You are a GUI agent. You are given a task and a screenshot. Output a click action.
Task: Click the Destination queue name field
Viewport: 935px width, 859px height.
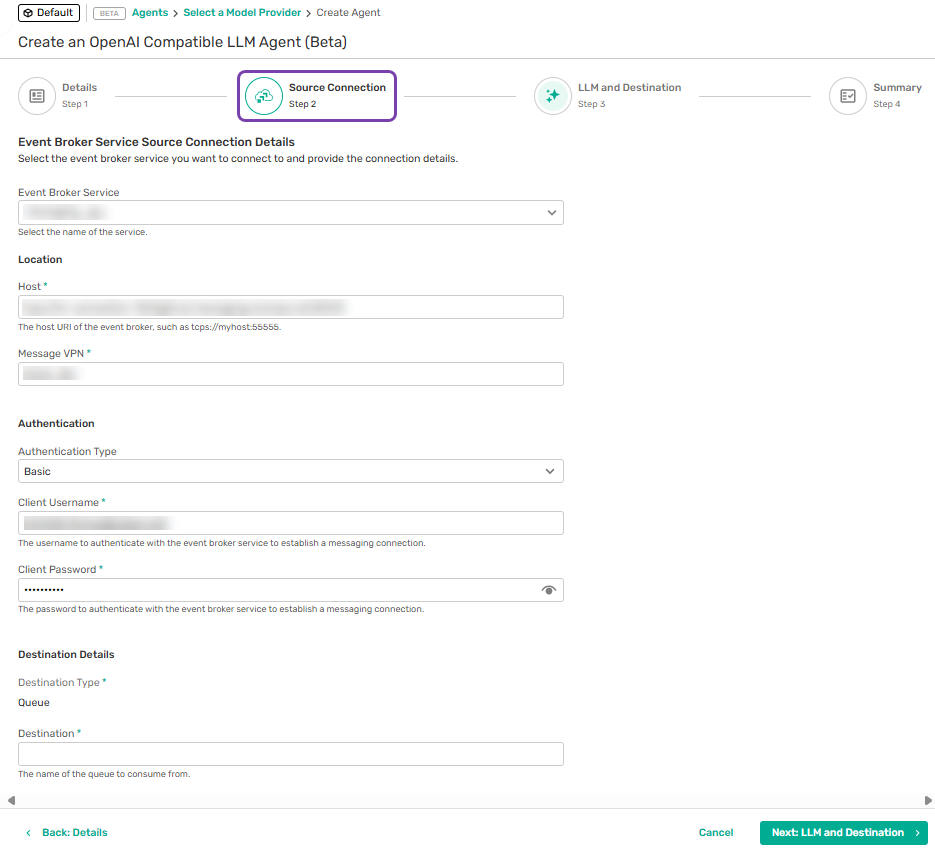[290, 754]
